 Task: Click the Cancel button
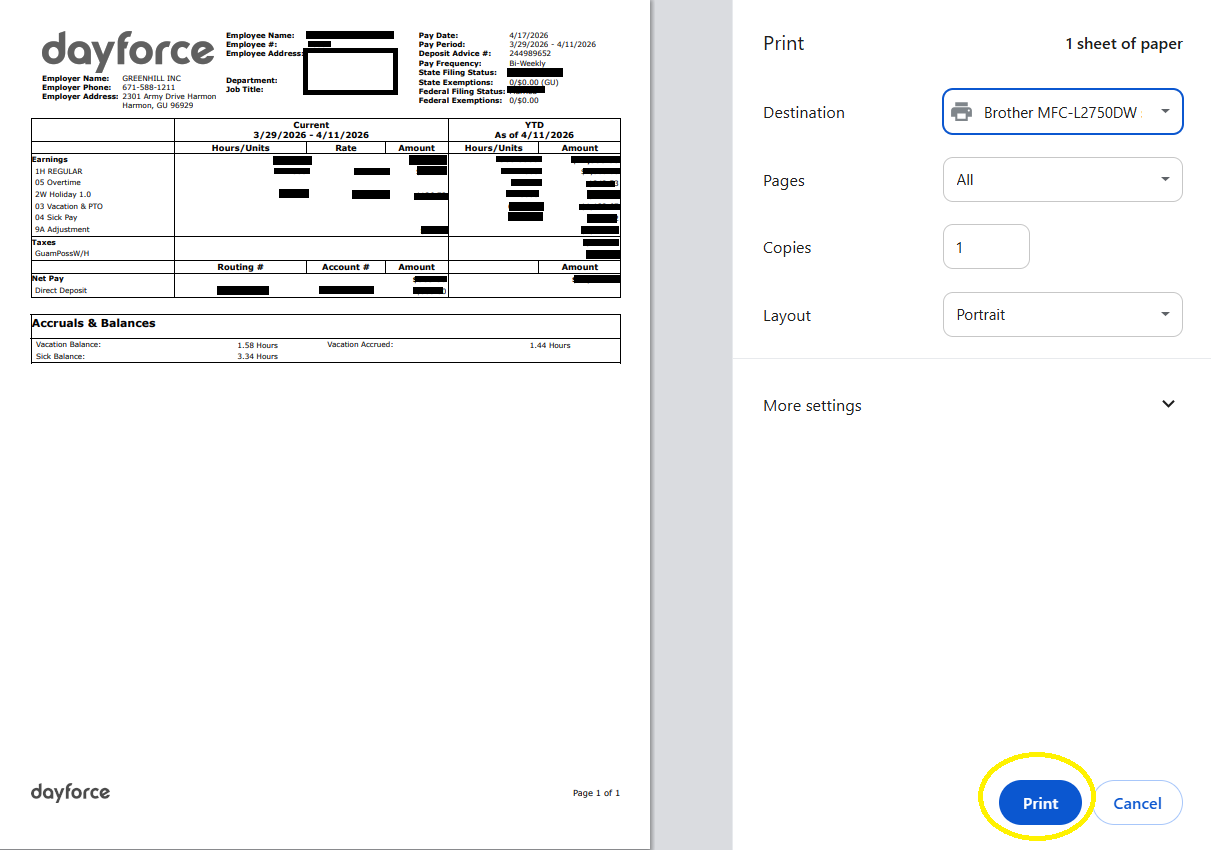(1137, 803)
